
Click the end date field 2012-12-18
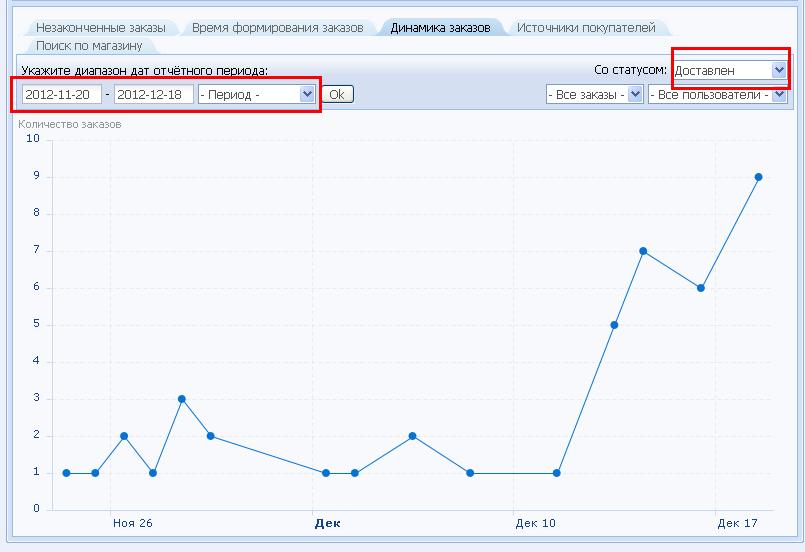click(154, 94)
